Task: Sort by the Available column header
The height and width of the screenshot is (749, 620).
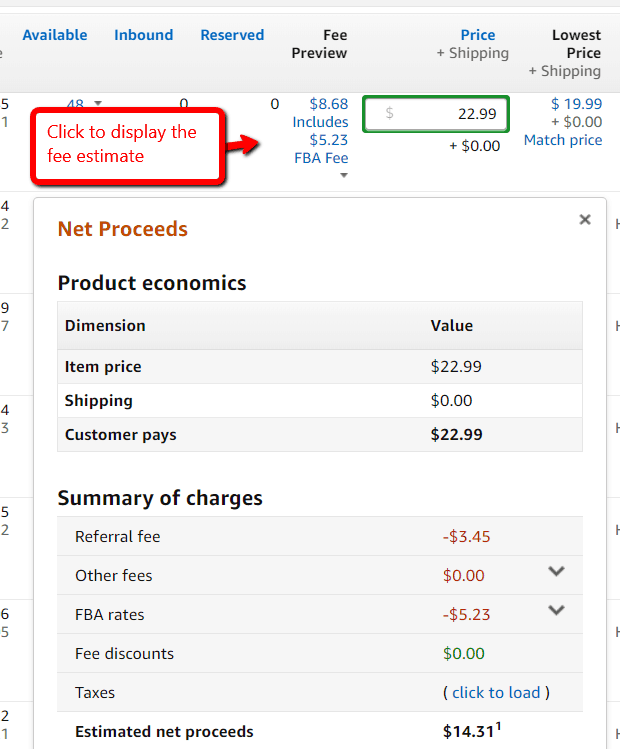Action: click(x=55, y=35)
